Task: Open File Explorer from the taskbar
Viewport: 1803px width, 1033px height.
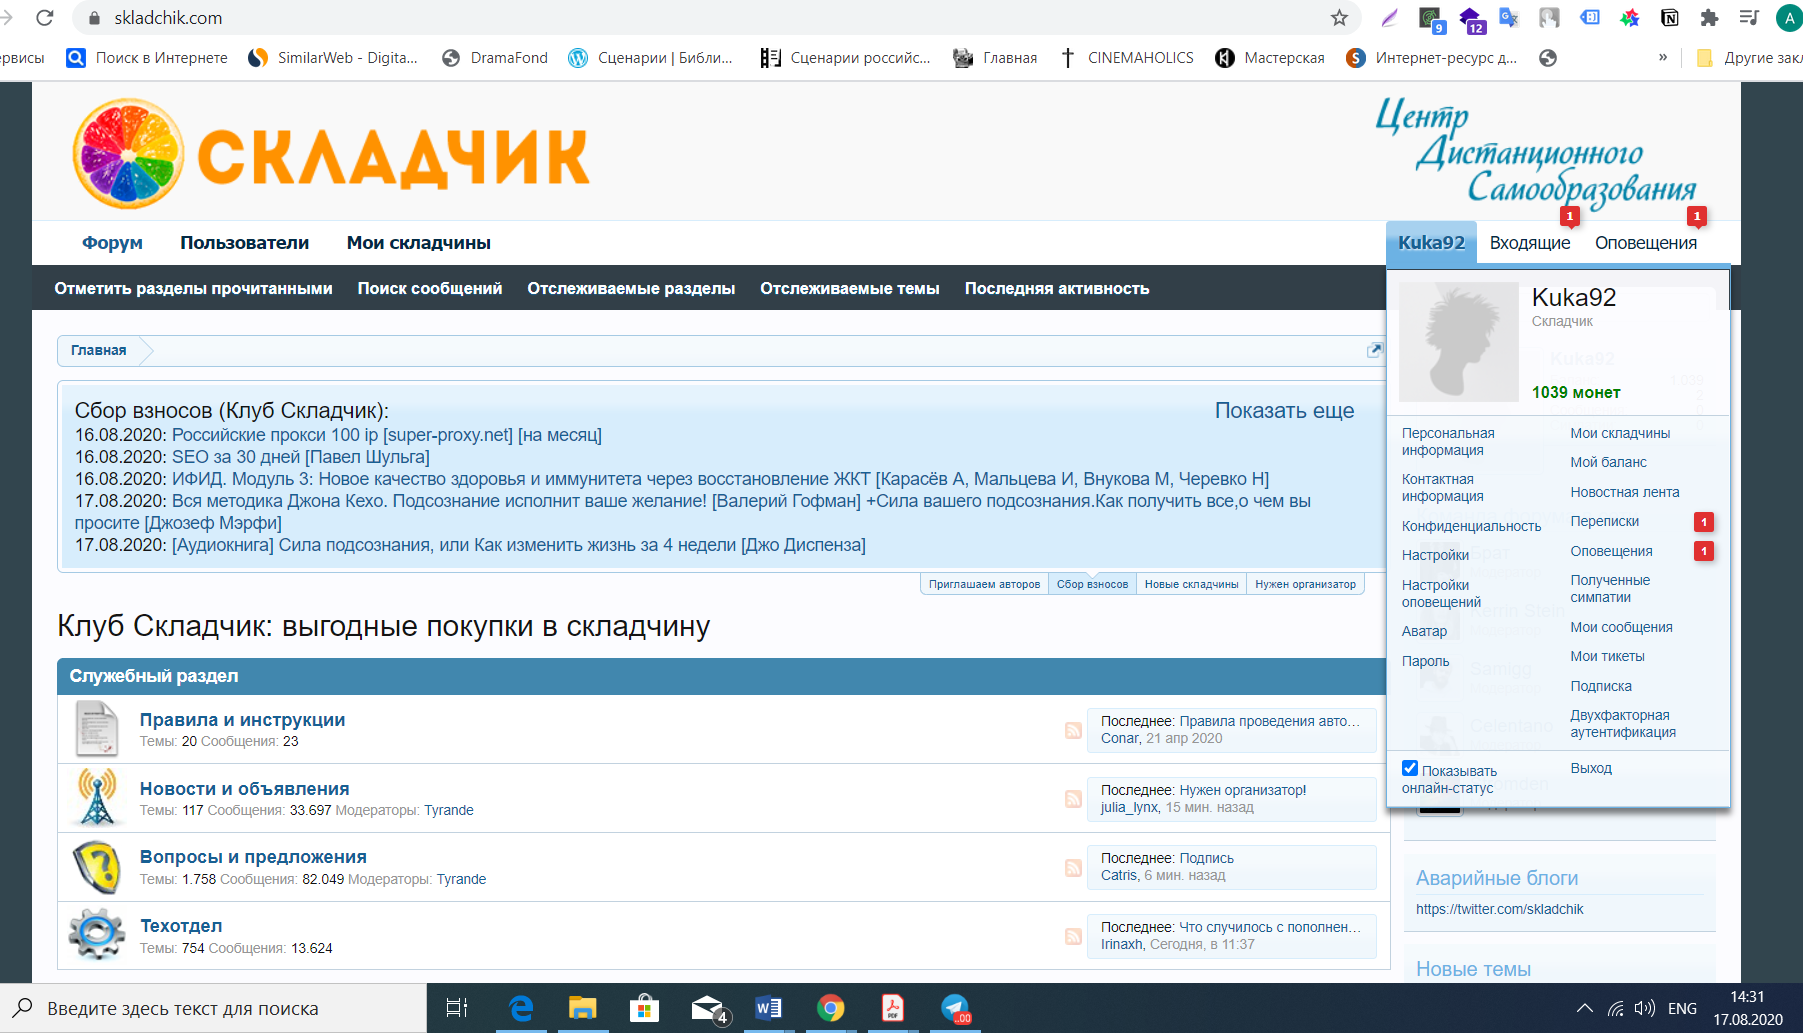Action: click(x=582, y=1008)
